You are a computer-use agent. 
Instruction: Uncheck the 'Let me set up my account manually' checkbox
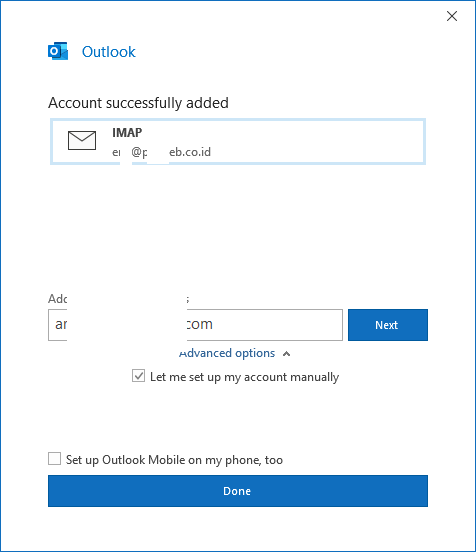click(x=138, y=376)
